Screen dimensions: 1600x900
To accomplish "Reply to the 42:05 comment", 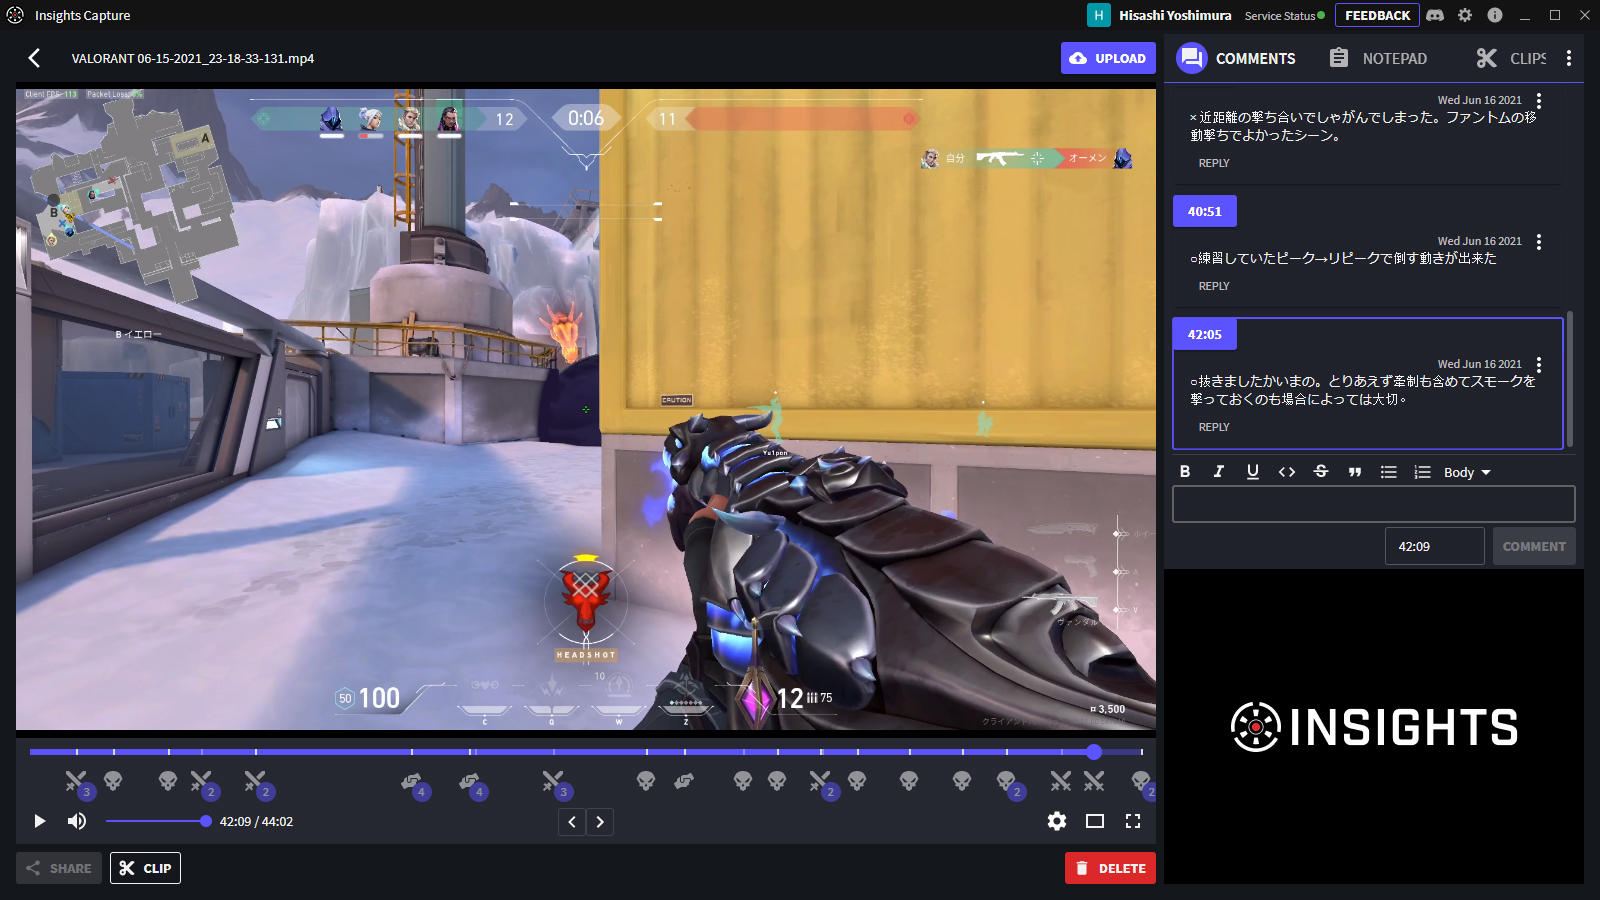I will click(x=1214, y=427).
